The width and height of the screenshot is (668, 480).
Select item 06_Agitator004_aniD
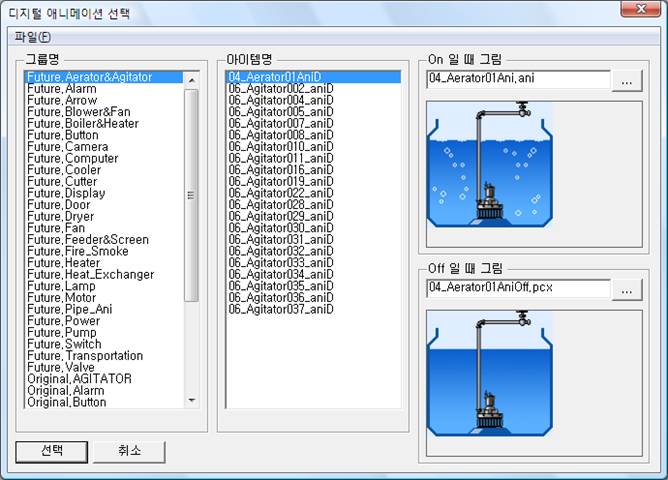point(313,100)
